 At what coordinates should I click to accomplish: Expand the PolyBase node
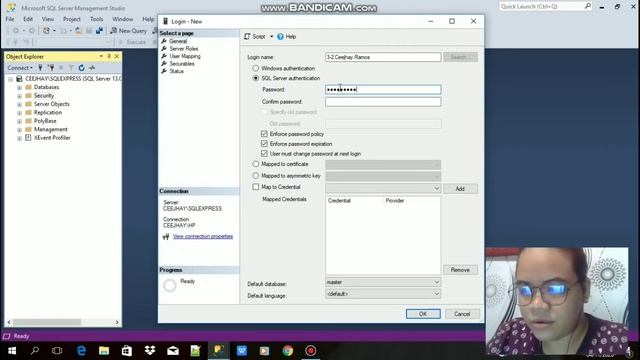click(19, 121)
